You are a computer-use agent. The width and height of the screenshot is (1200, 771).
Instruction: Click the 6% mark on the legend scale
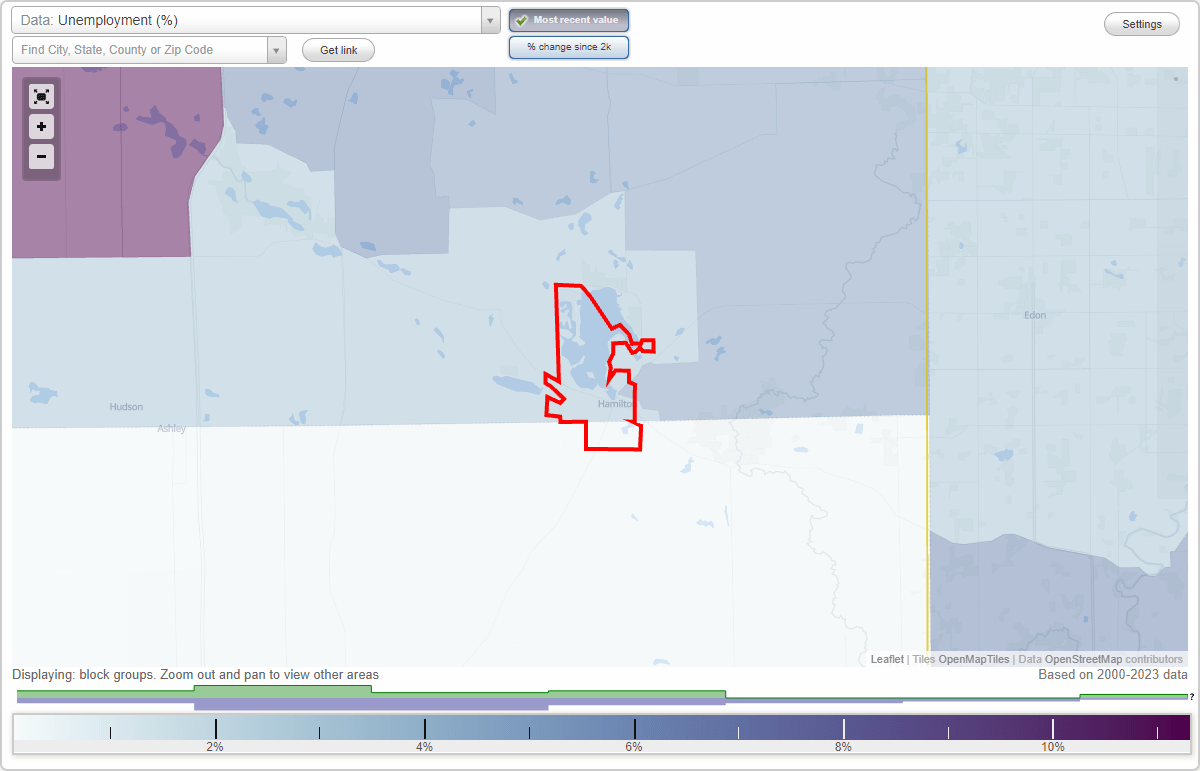pyautogui.click(x=634, y=727)
